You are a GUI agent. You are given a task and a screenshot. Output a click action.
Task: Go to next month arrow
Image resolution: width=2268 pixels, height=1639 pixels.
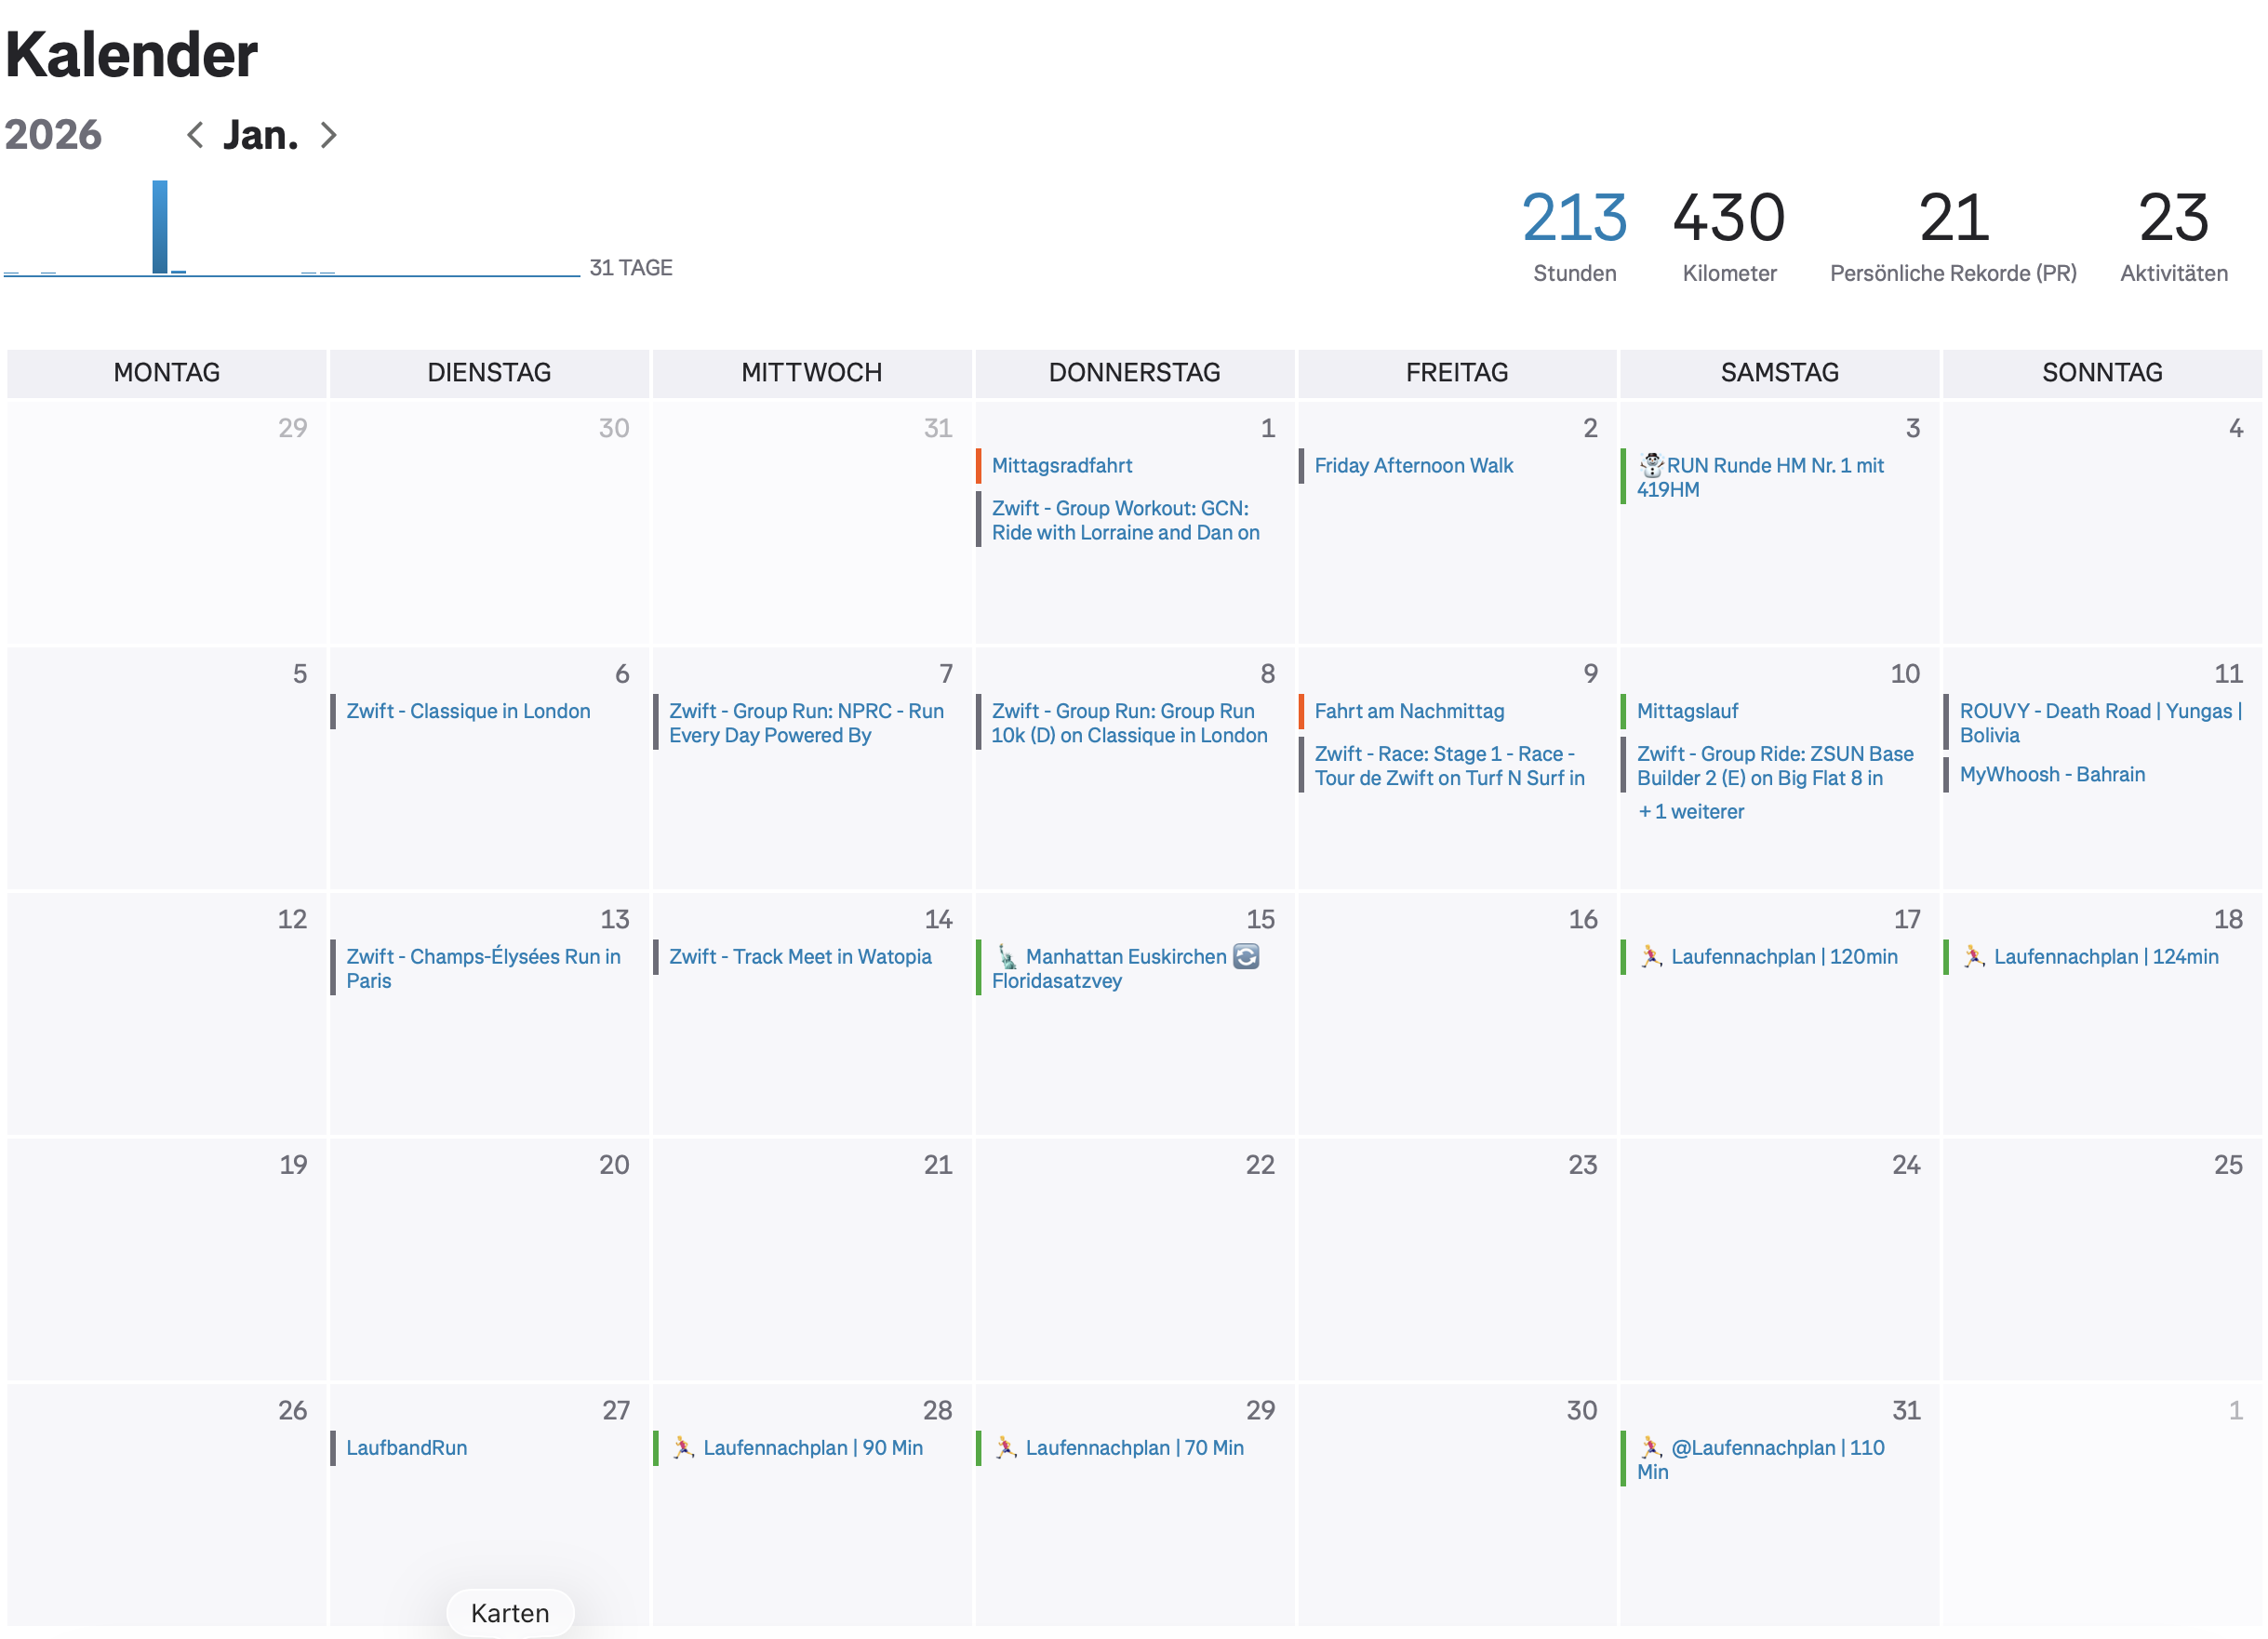click(328, 135)
